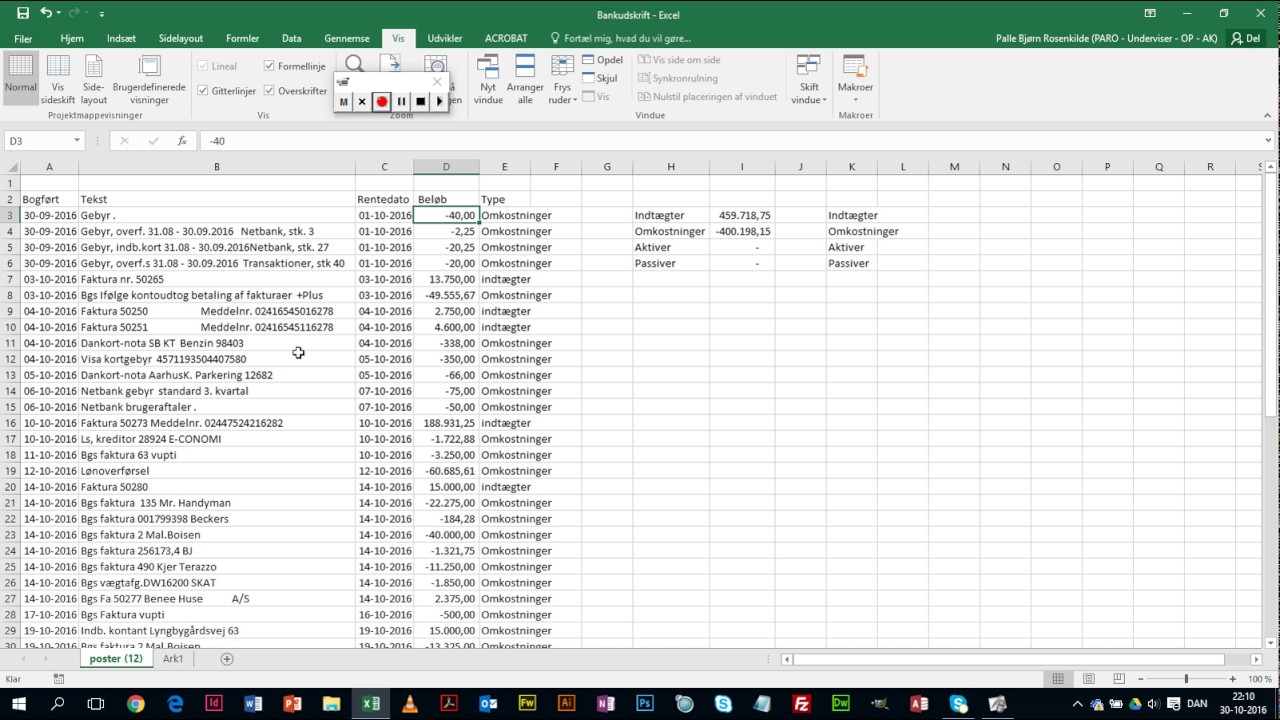Open the Skift vindue dropdown
The width and height of the screenshot is (1280, 720).
pos(809,80)
